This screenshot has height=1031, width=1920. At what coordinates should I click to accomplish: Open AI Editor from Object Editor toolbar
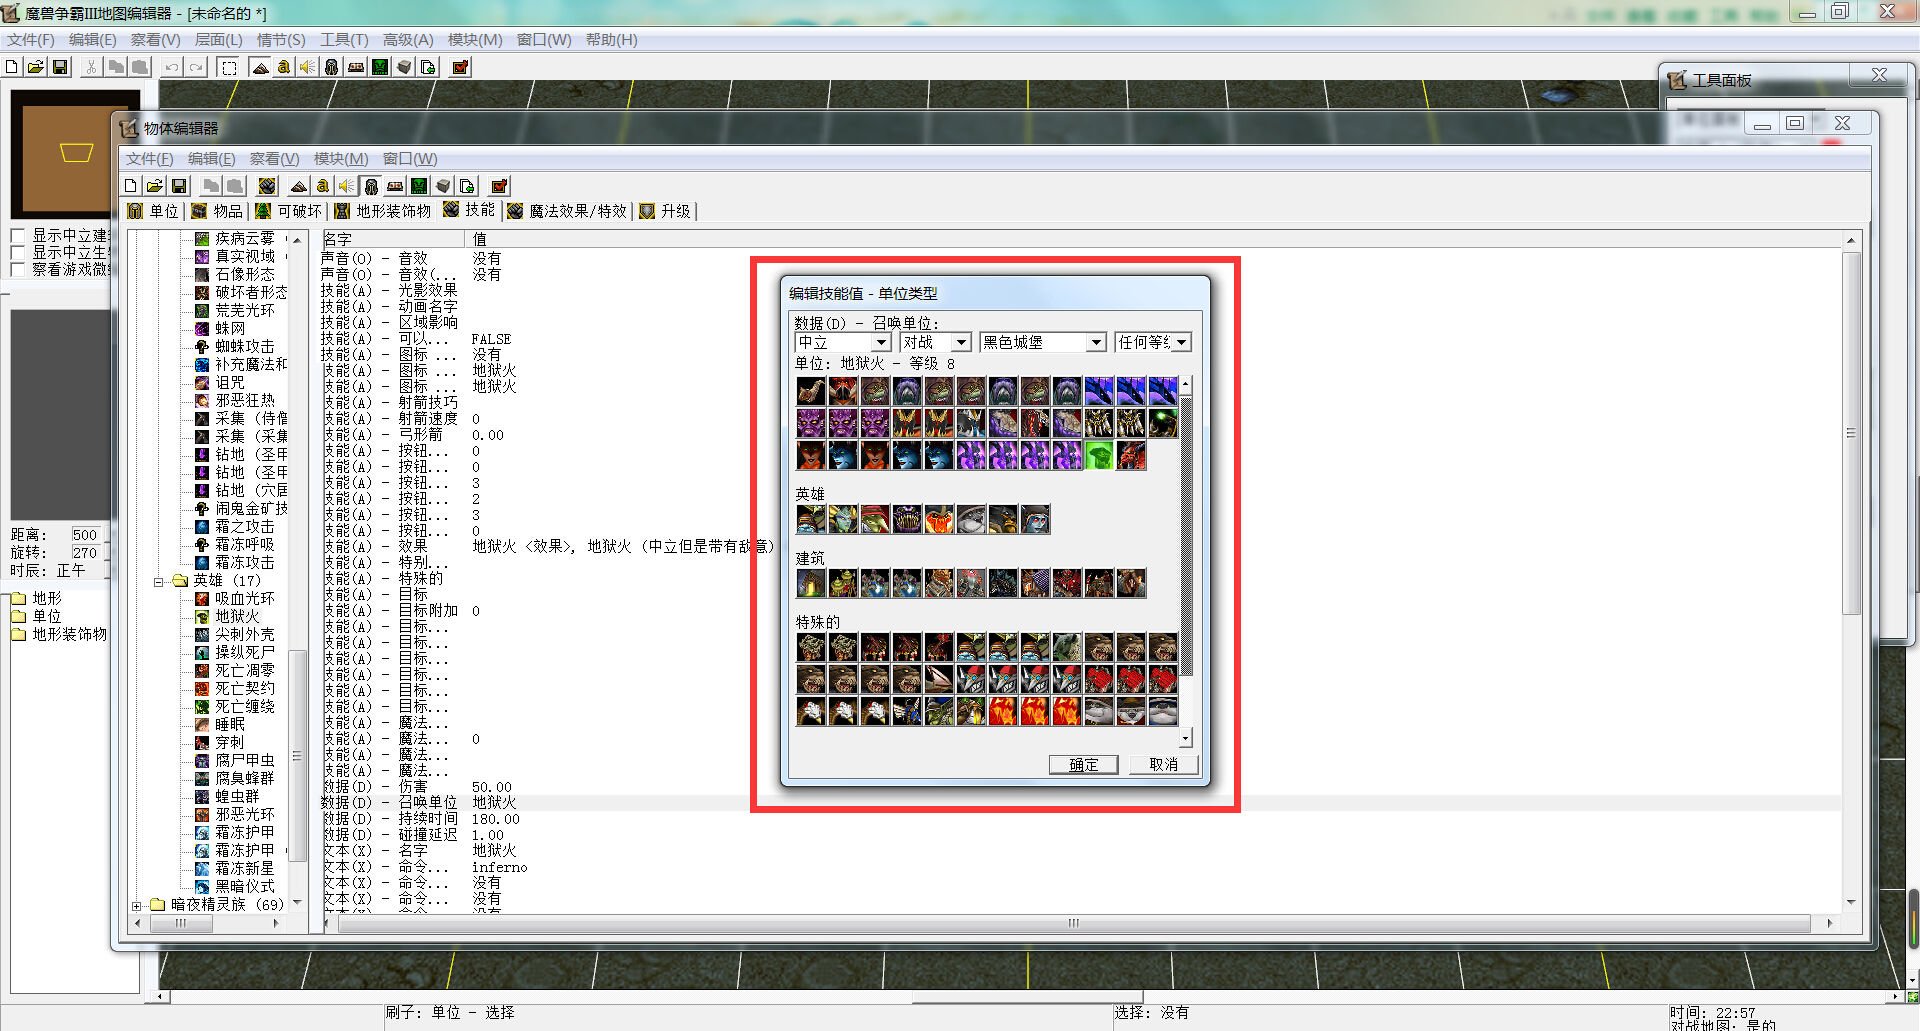[x=419, y=186]
